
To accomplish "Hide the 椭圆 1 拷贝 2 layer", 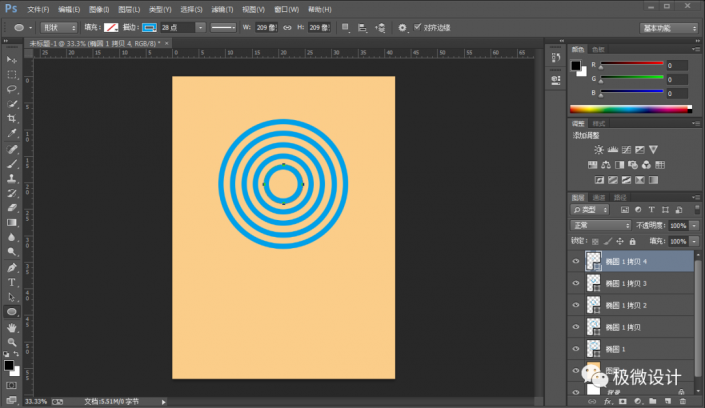I will [x=576, y=305].
